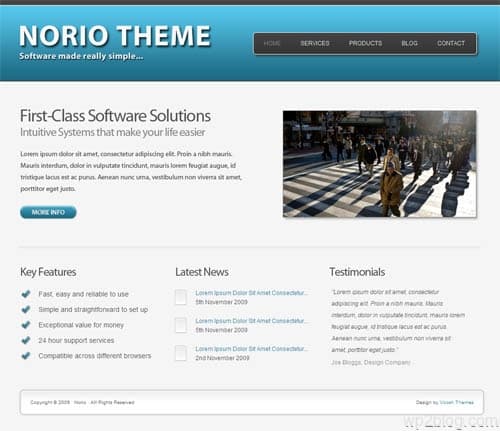Click the footer copyright notice text
The height and width of the screenshot is (431, 500).
click(x=82, y=402)
